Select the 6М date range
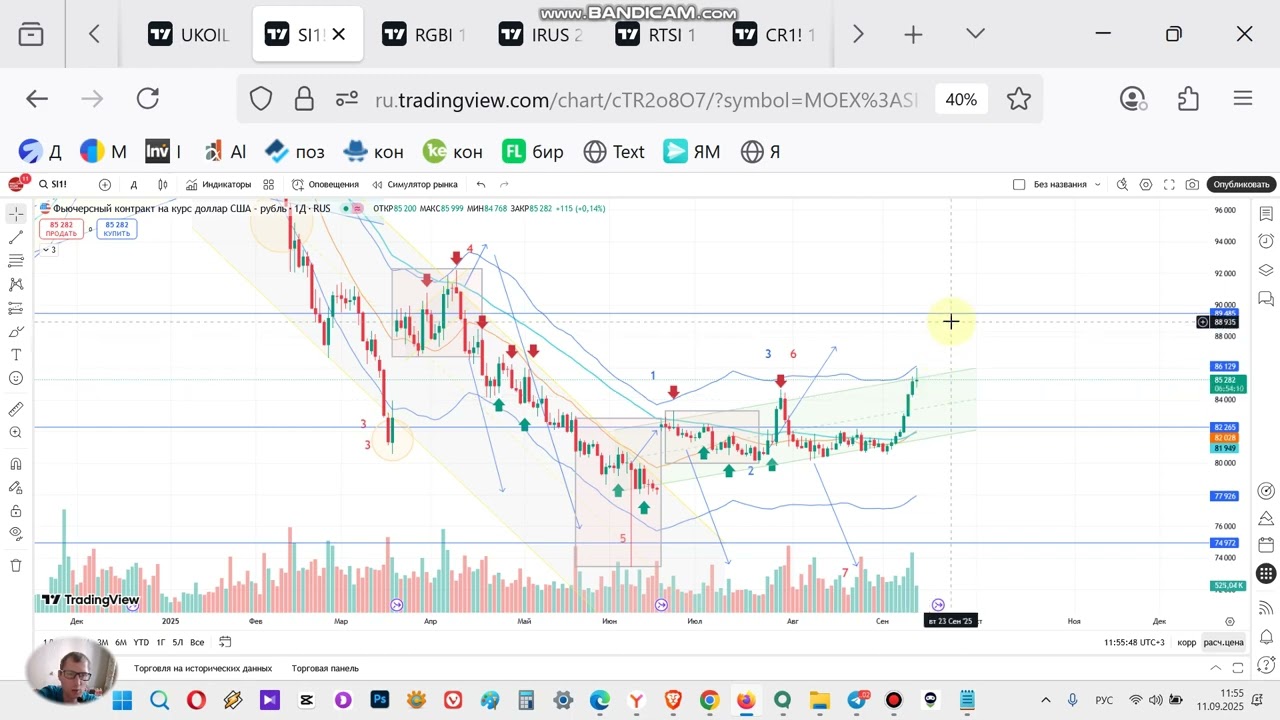1280x720 pixels. click(120, 642)
